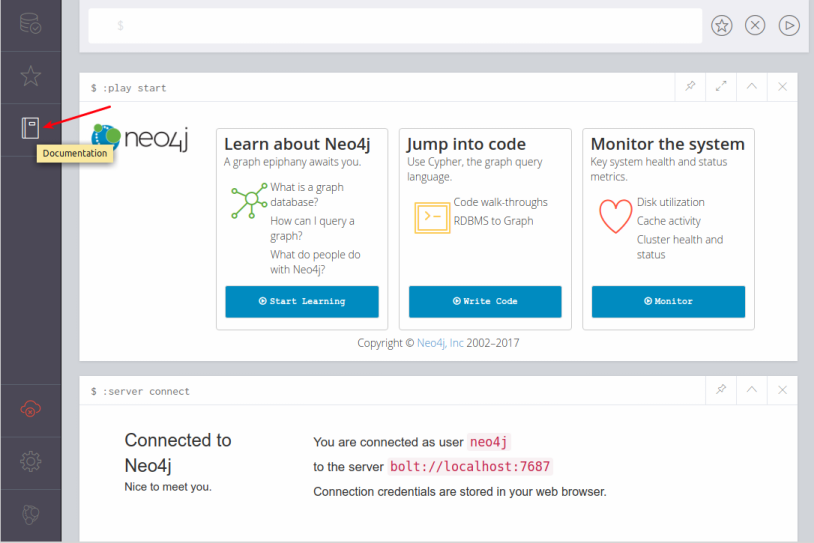Open About Neo4j icon in sidebar
The height and width of the screenshot is (543, 814).
(x=31, y=514)
